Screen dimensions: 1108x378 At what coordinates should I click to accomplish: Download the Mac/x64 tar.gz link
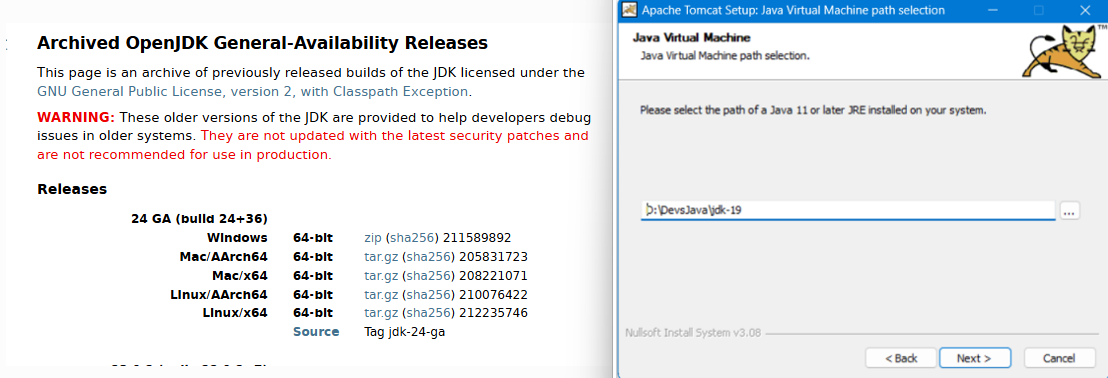coord(382,276)
